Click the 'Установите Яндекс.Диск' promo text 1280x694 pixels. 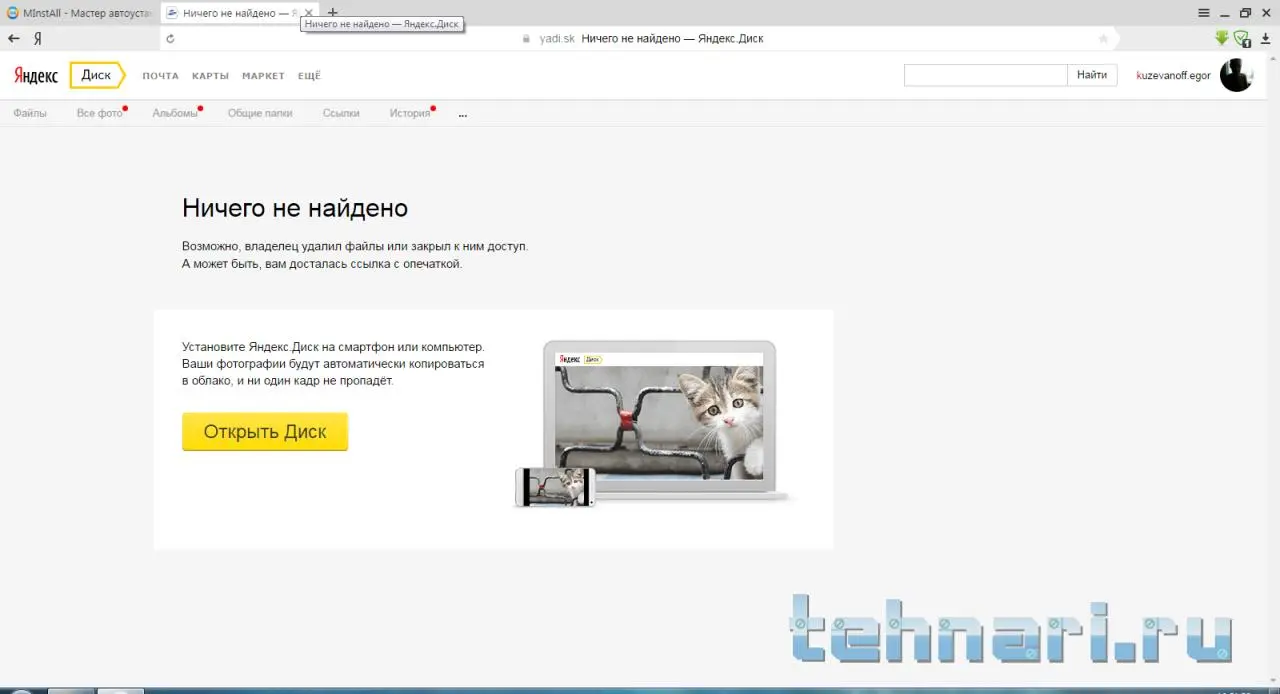(333, 364)
